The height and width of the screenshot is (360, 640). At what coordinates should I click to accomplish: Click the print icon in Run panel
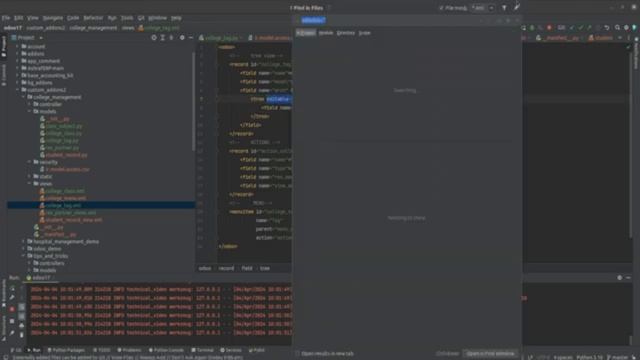click(22, 325)
